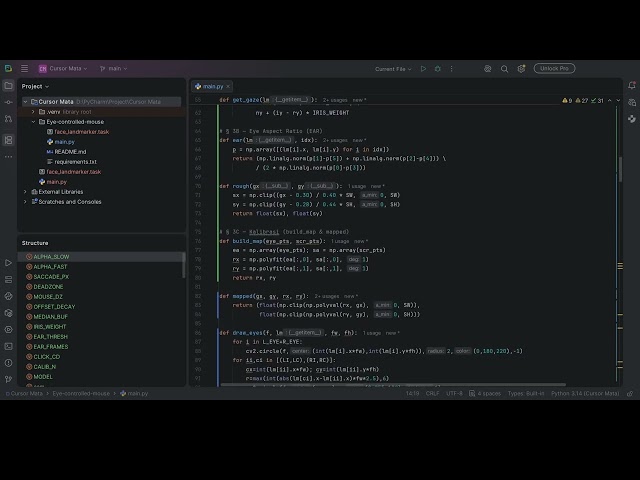Collapse the Cursor Mata root folder
640x480 pixels.
point(25,102)
